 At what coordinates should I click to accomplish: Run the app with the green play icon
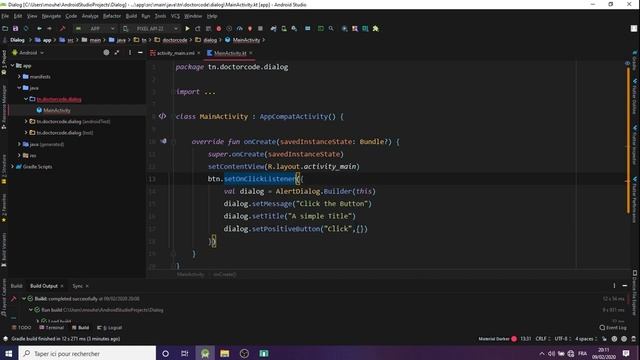tap(187, 29)
